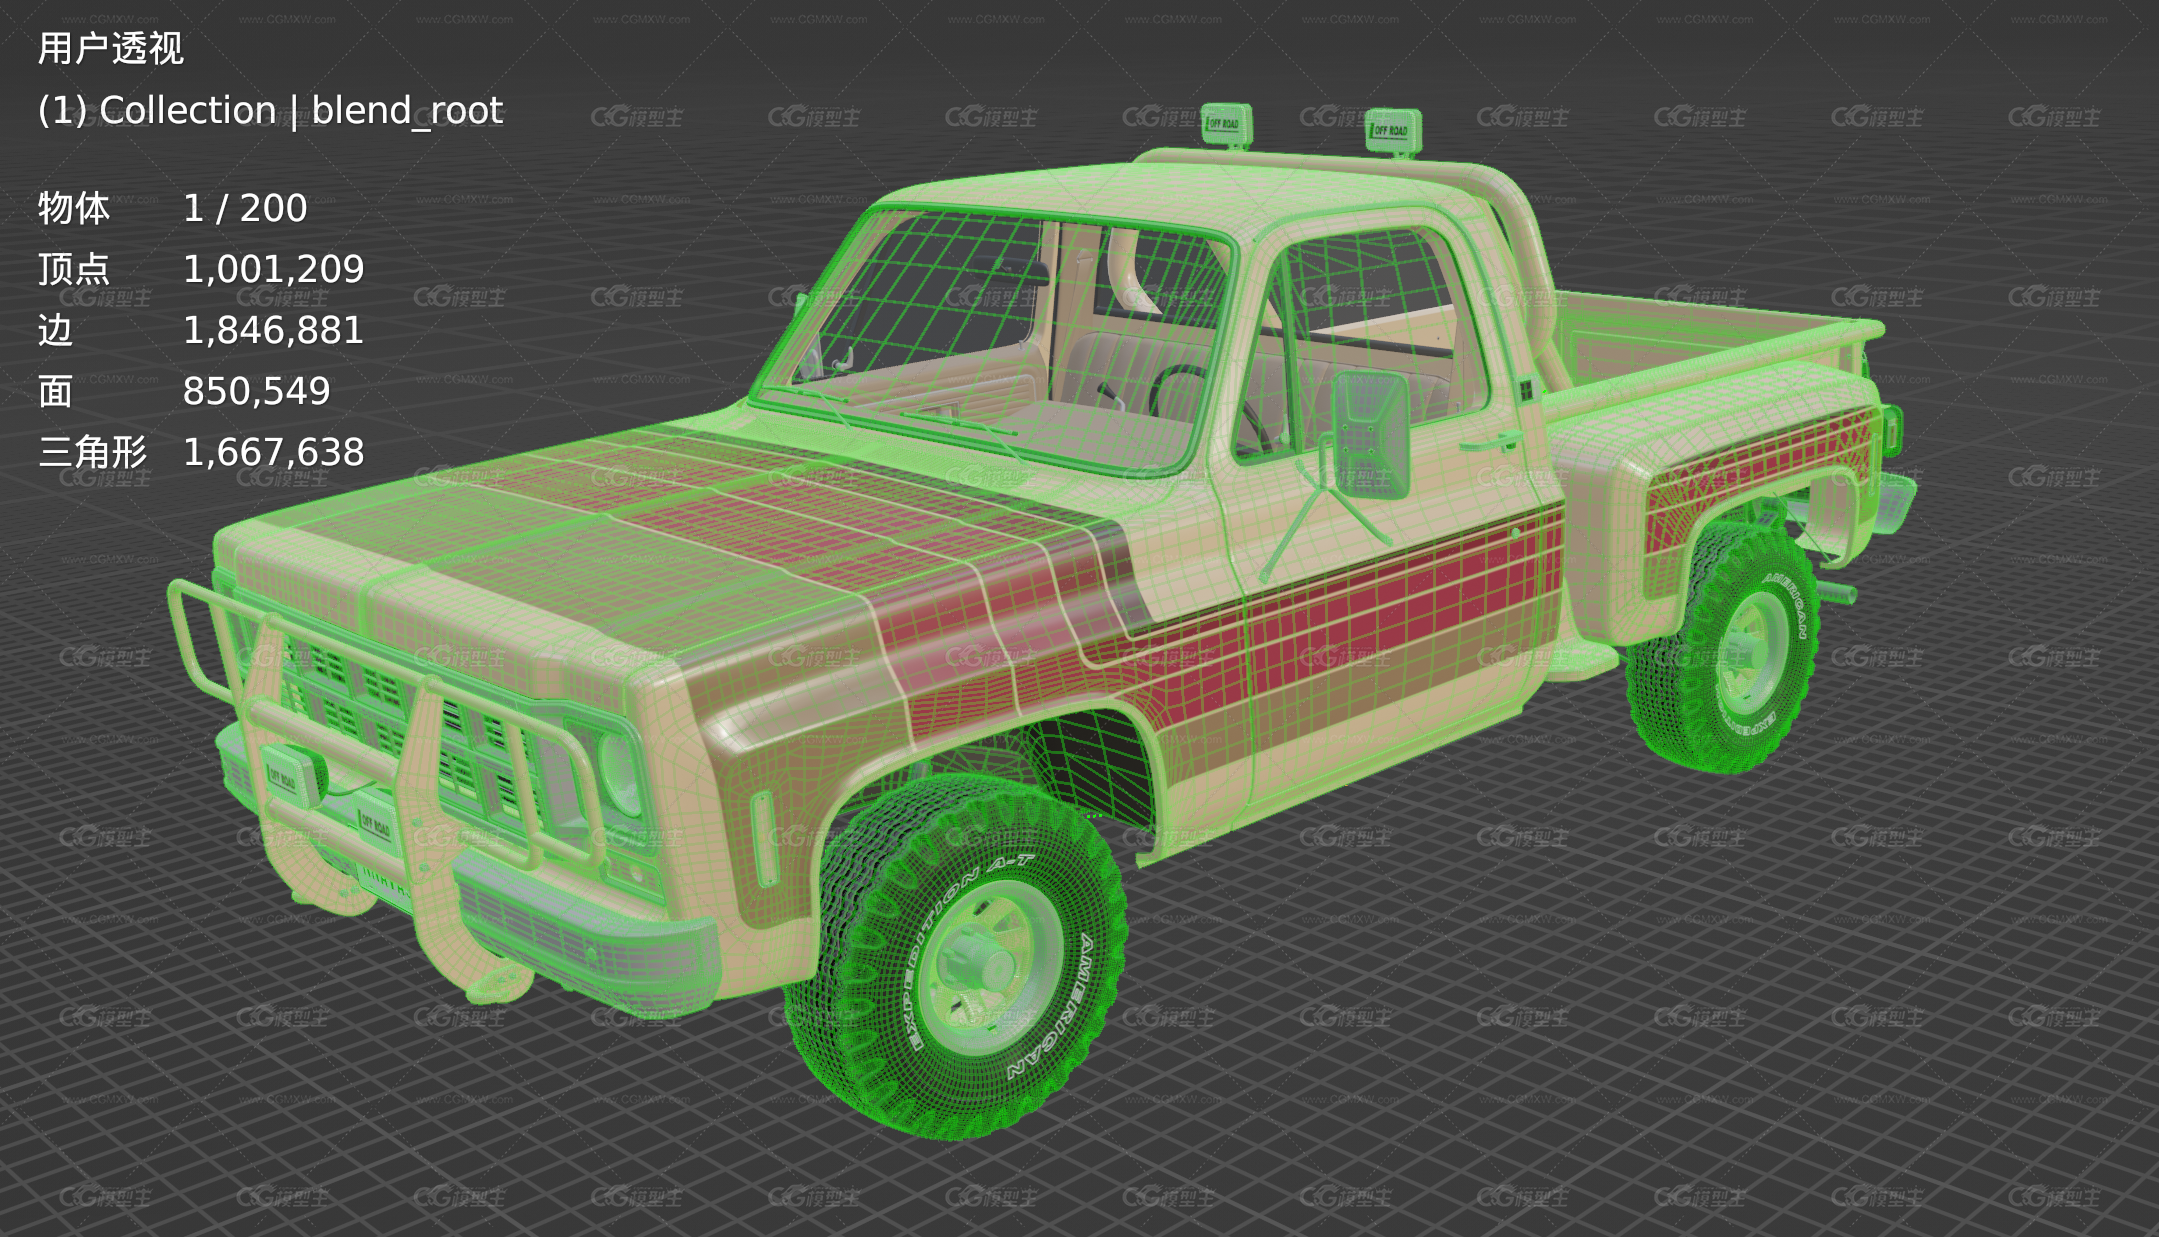
Task: Select the left roof-mounted off-road light
Action: (1226, 125)
